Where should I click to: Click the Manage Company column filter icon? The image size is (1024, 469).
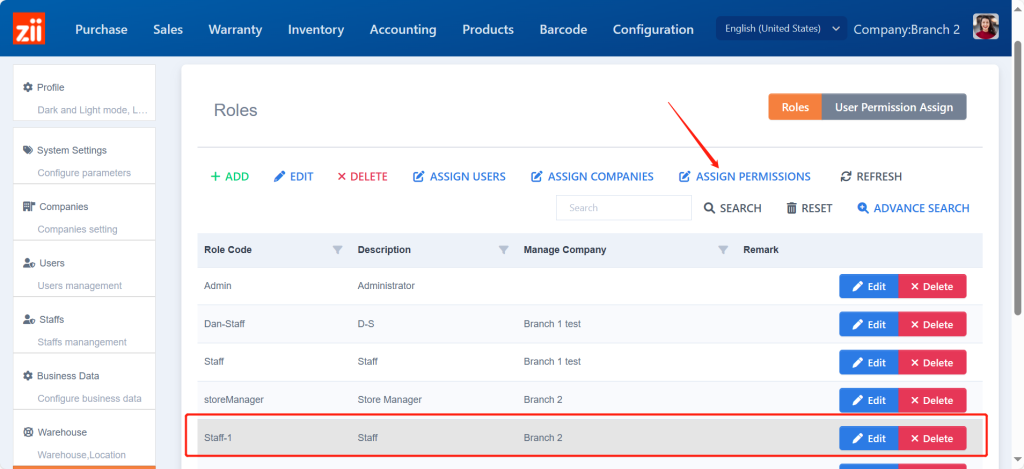pos(723,250)
